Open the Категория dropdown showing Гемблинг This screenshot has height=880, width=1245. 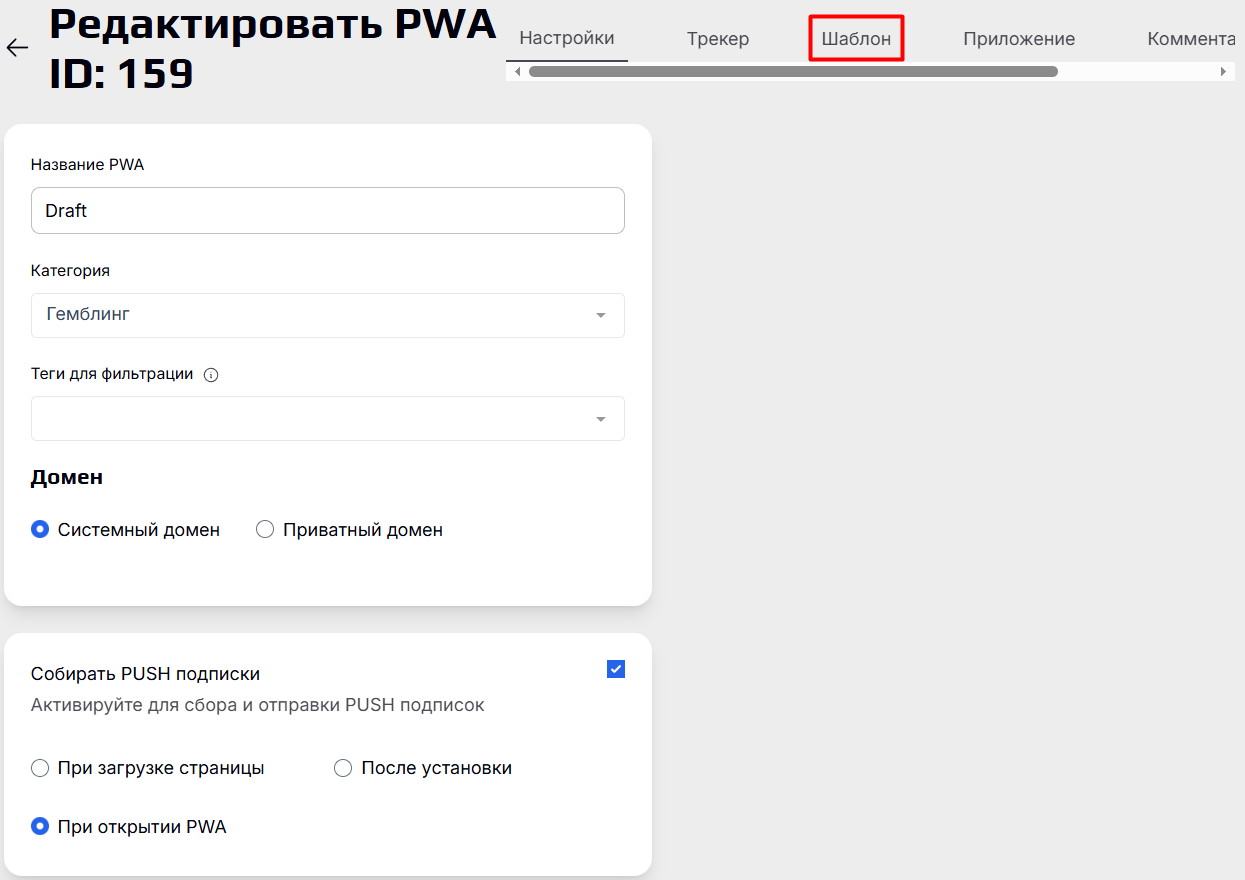327,315
